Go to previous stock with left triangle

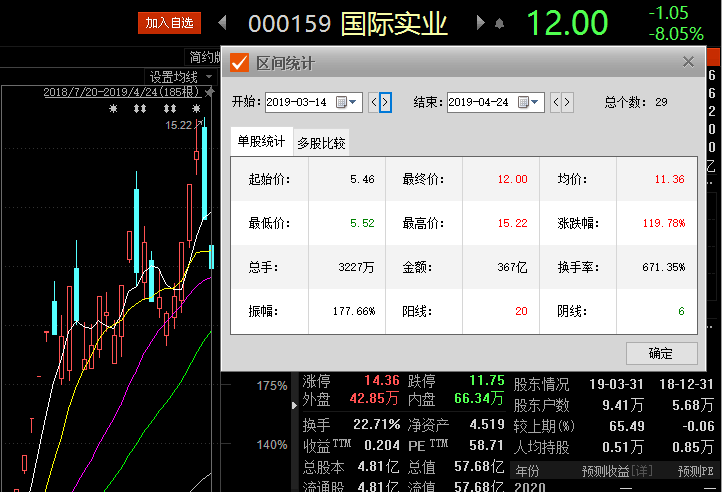[222, 23]
